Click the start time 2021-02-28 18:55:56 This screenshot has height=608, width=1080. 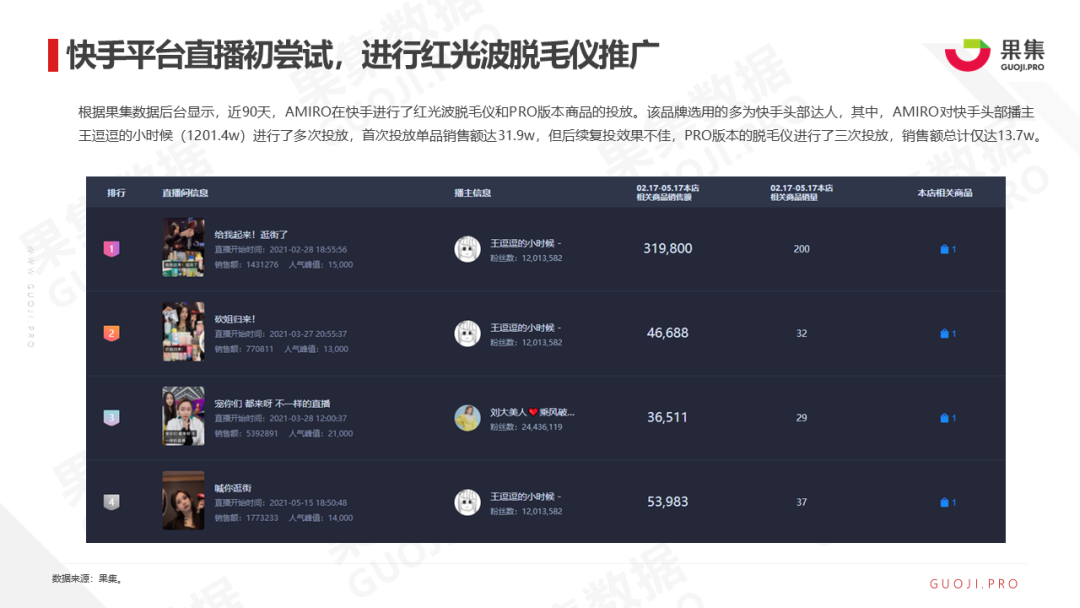click(x=308, y=249)
